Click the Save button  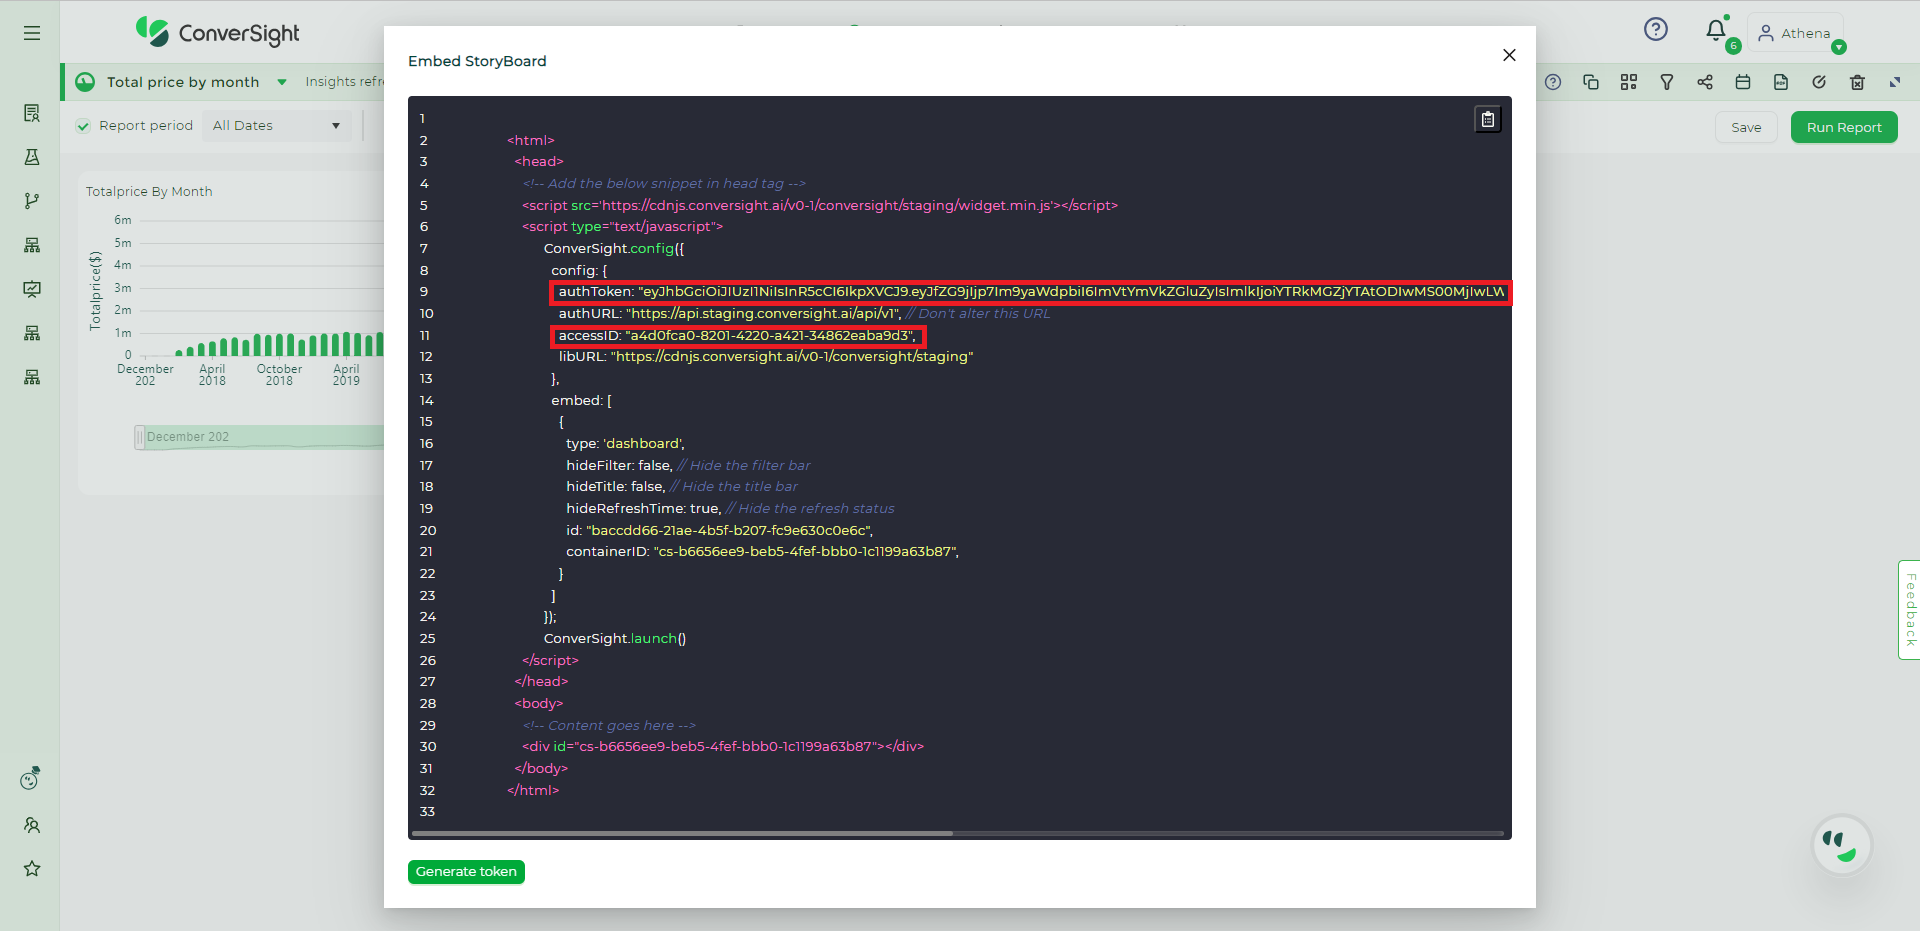pyautogui.click(x=1746, y=127)
